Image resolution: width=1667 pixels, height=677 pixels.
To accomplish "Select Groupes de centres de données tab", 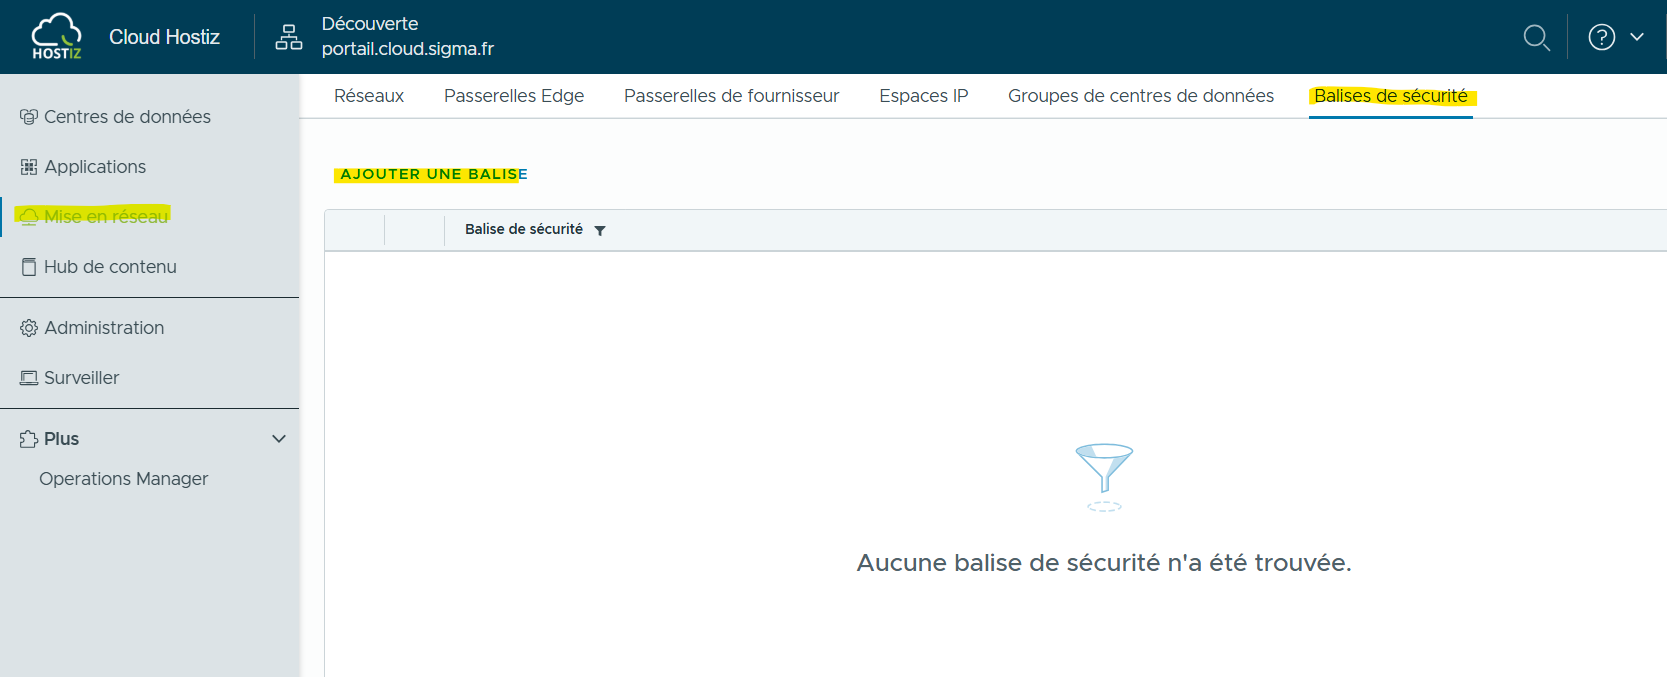I will [1140, 96].
